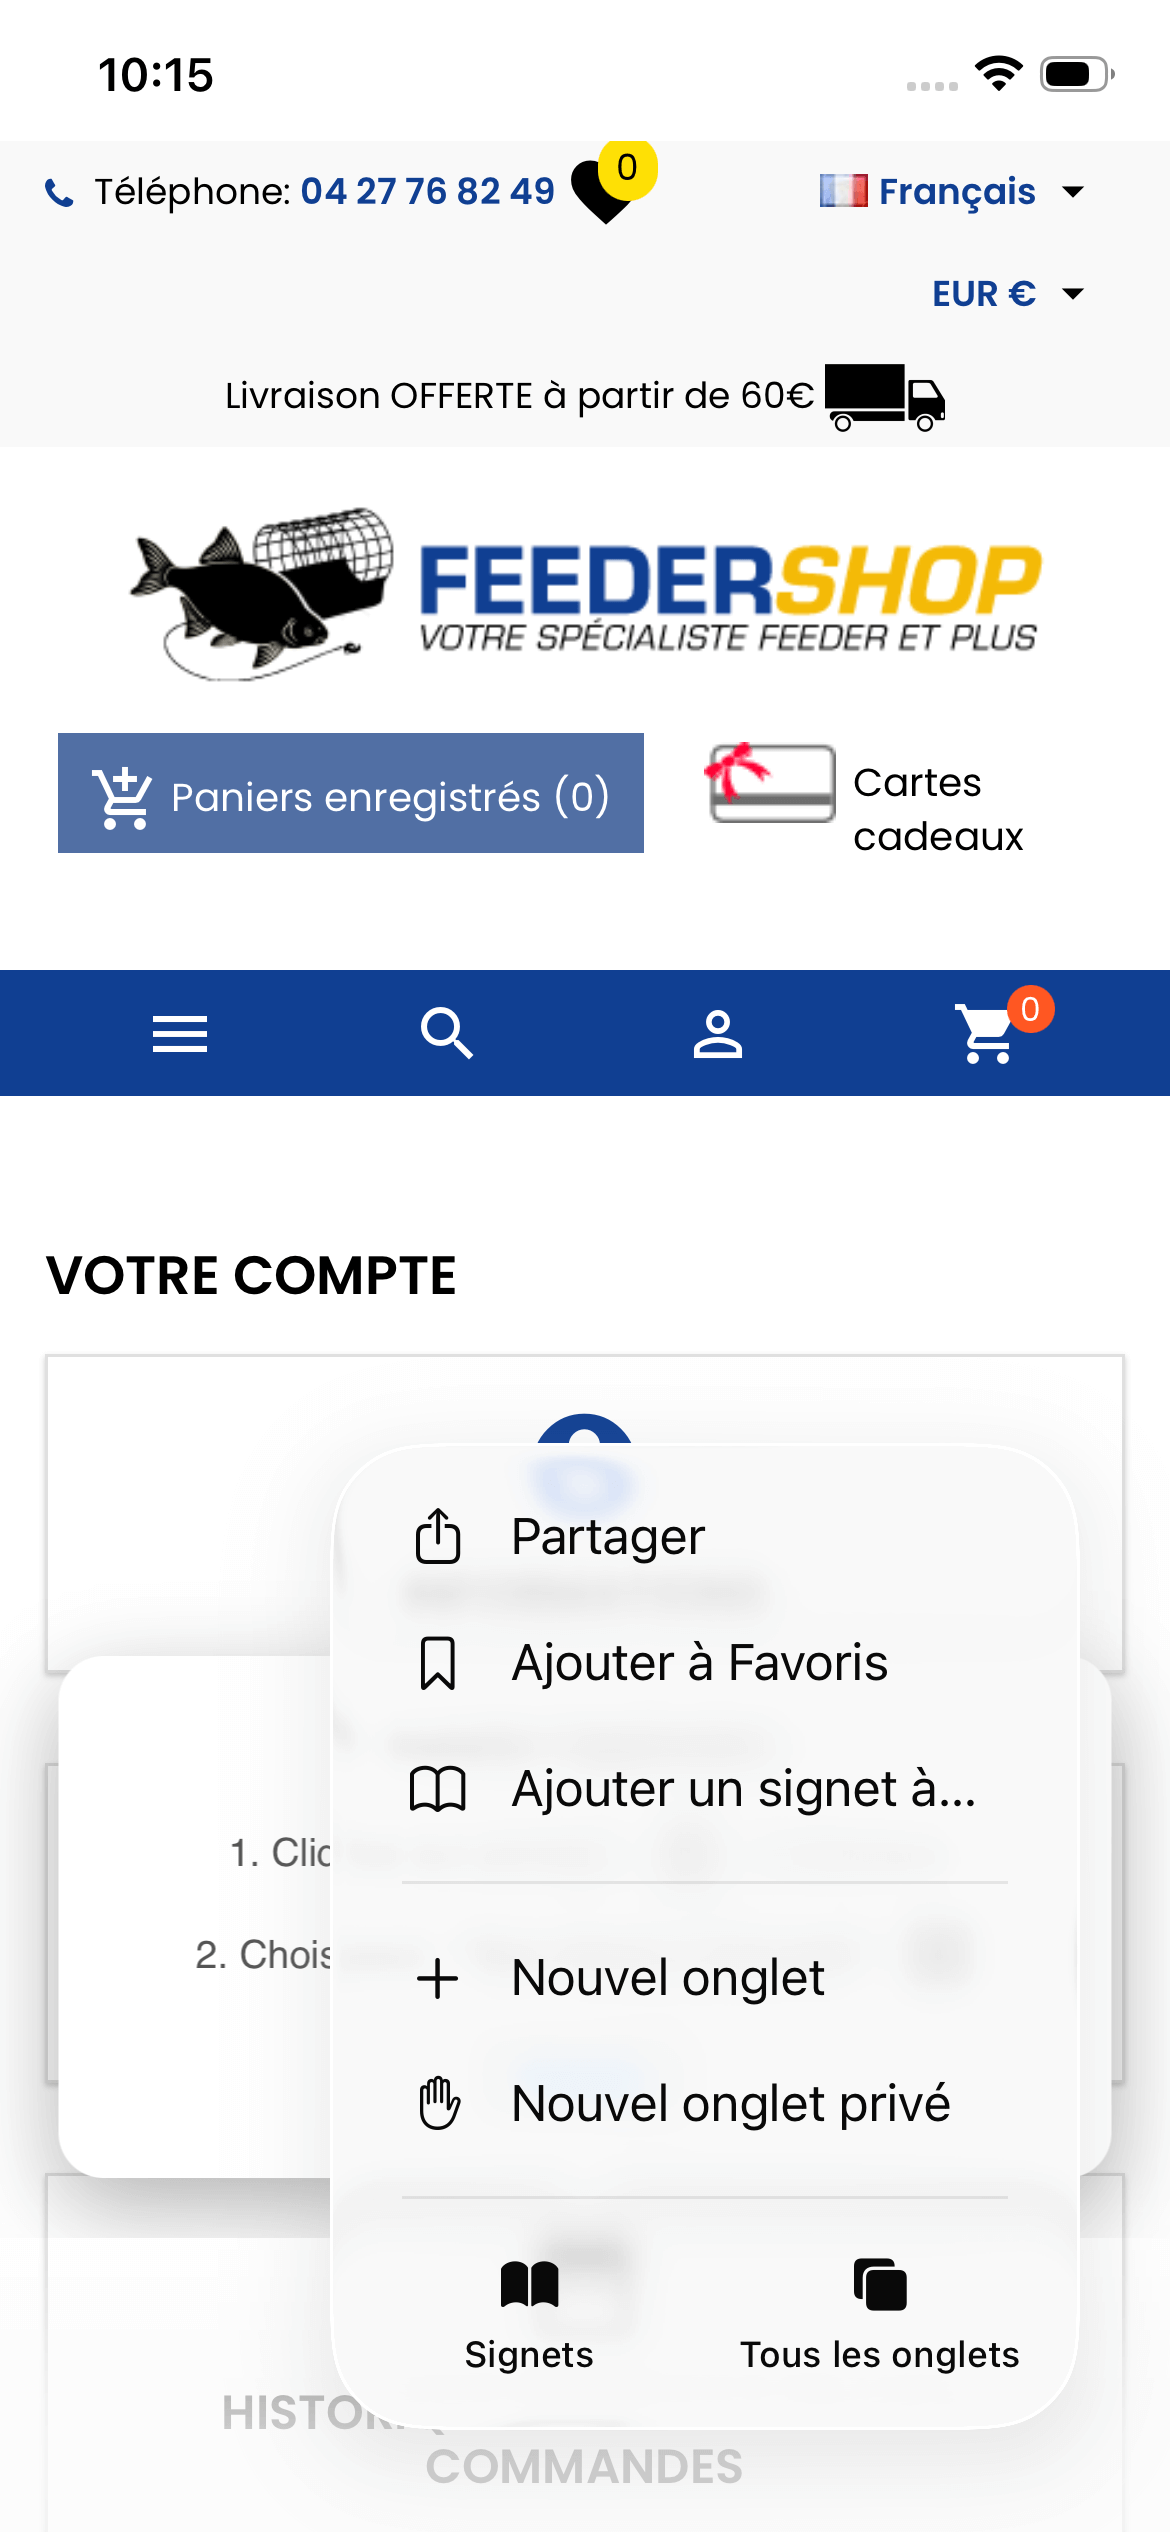Select Ajouter un signet à... option
Viewport: 1170px width, 2532px height.
742,1789
